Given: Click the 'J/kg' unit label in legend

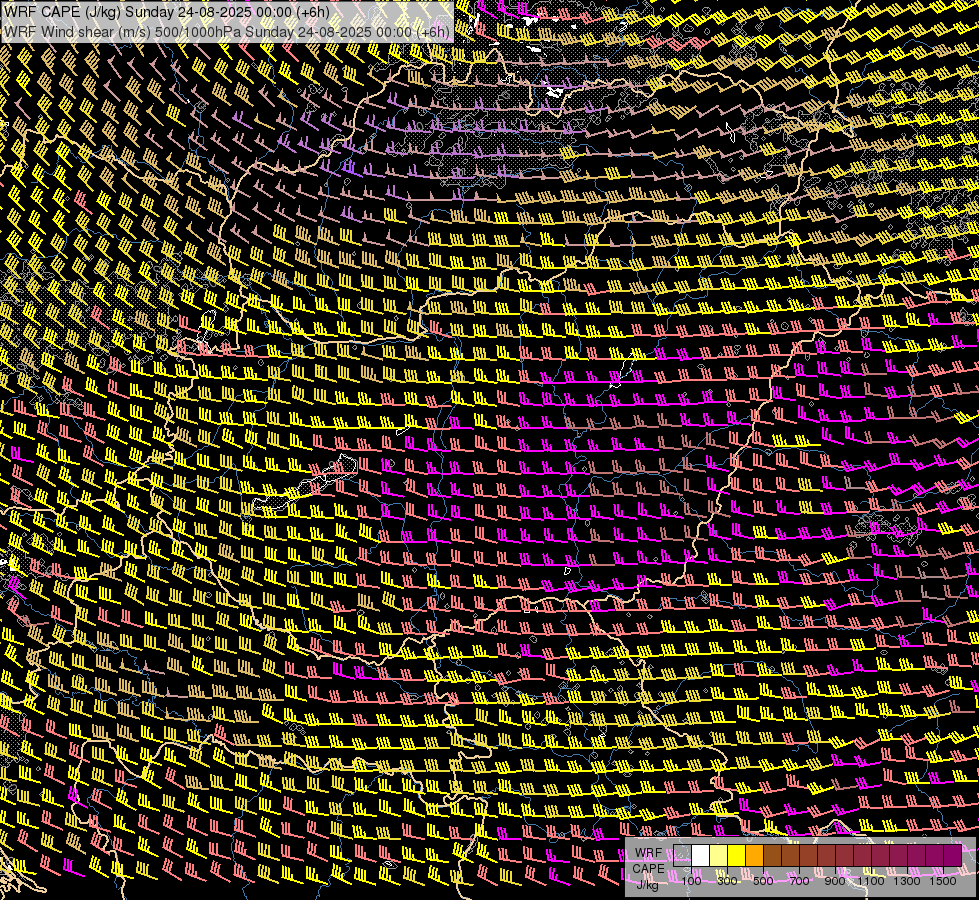Looking at the screenshot, I should coord(647,884).
